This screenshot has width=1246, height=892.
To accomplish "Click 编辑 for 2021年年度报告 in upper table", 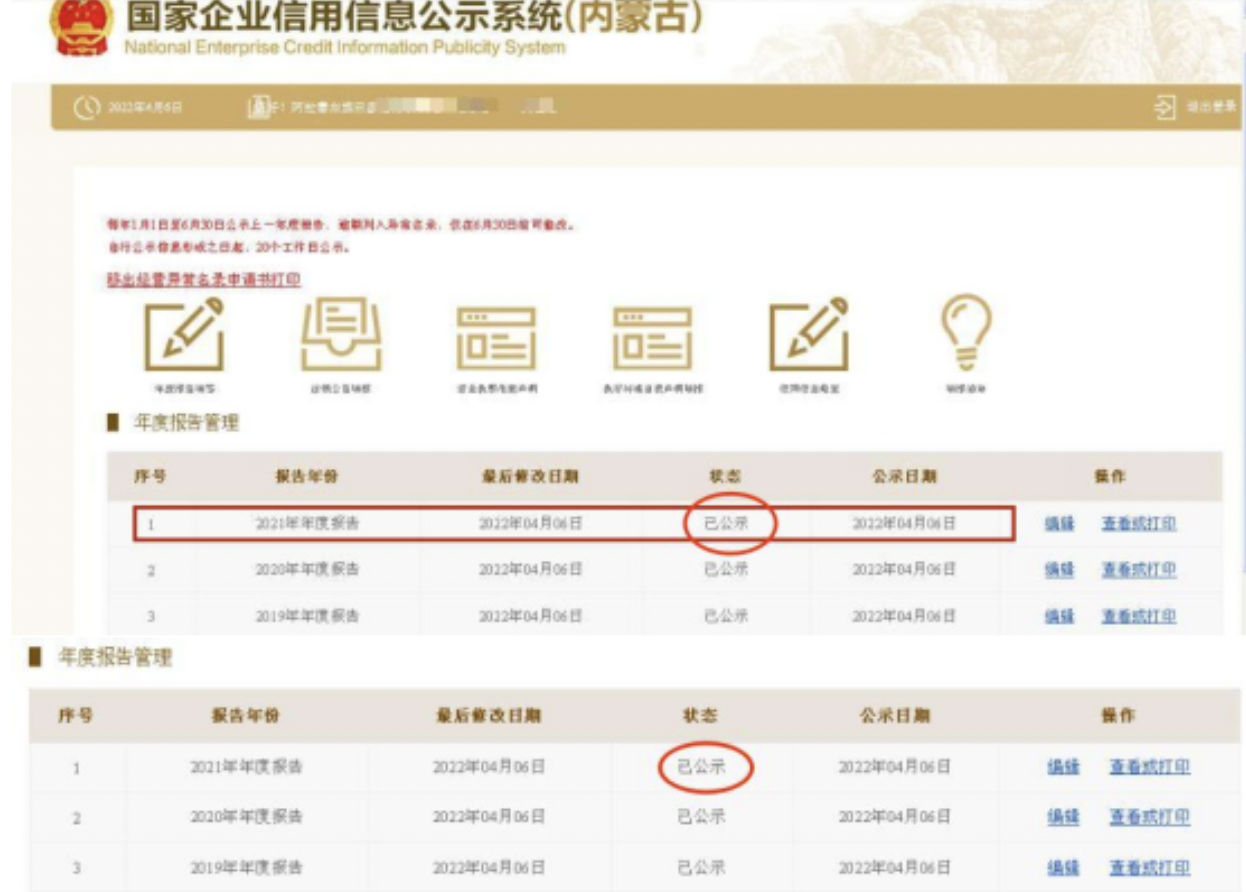I will (1059, 524).
